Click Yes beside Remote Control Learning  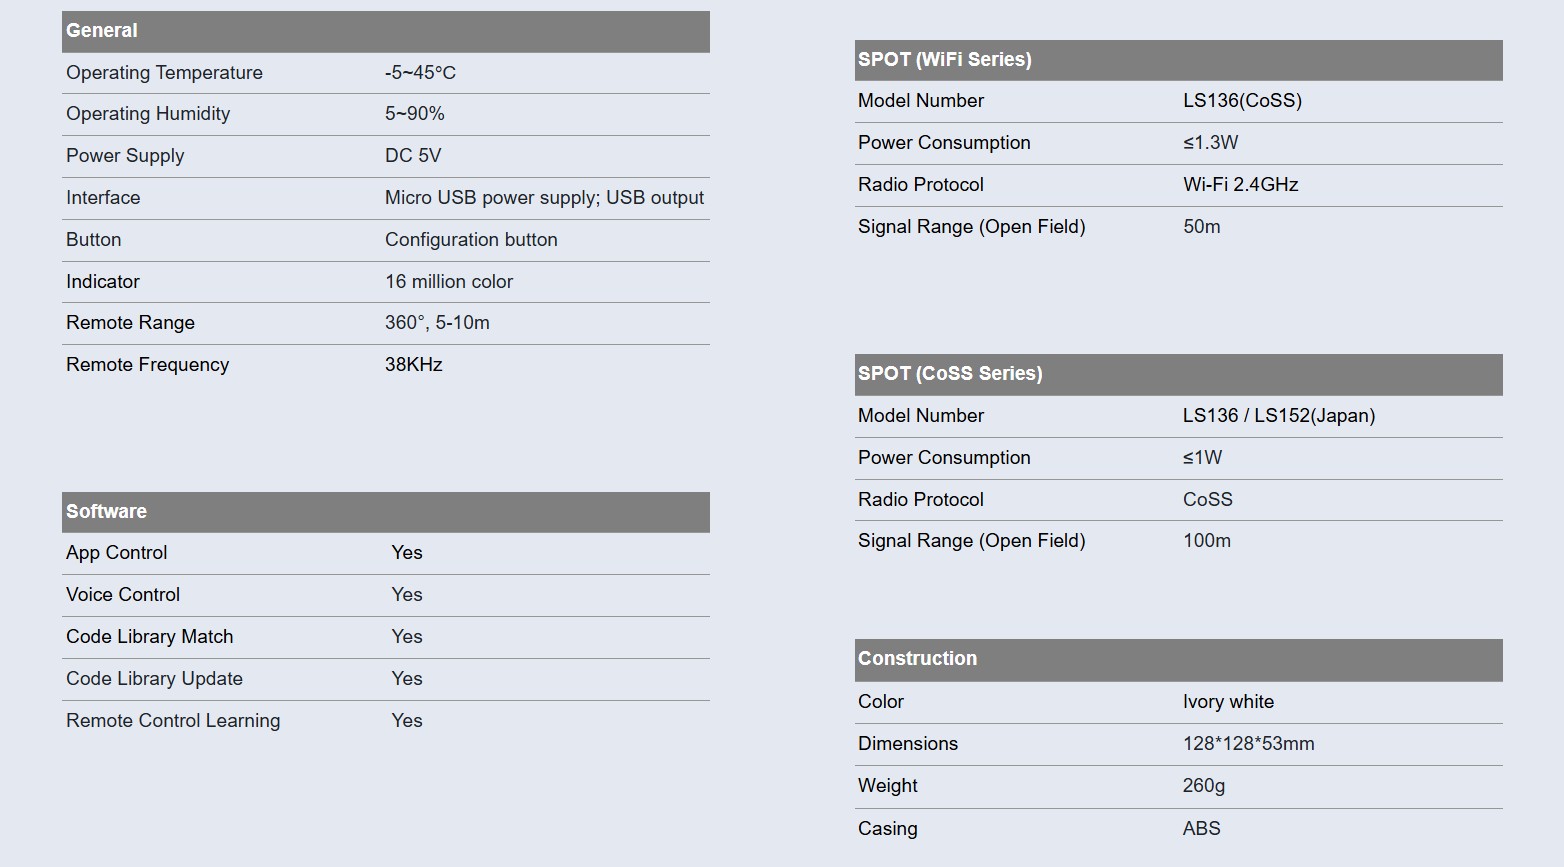click(407, 721)
